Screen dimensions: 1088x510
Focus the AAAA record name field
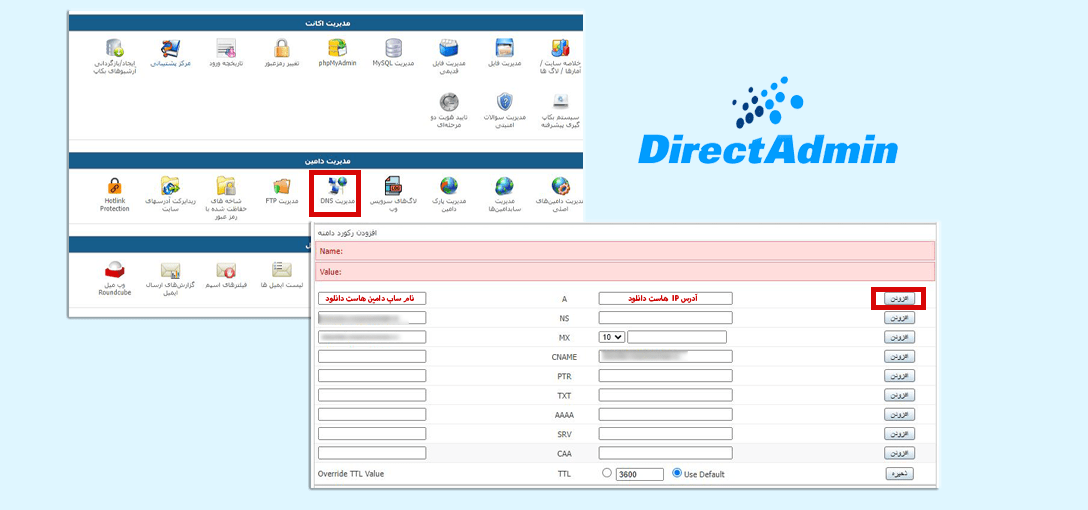pyautogui.click(x=372, y=414)
